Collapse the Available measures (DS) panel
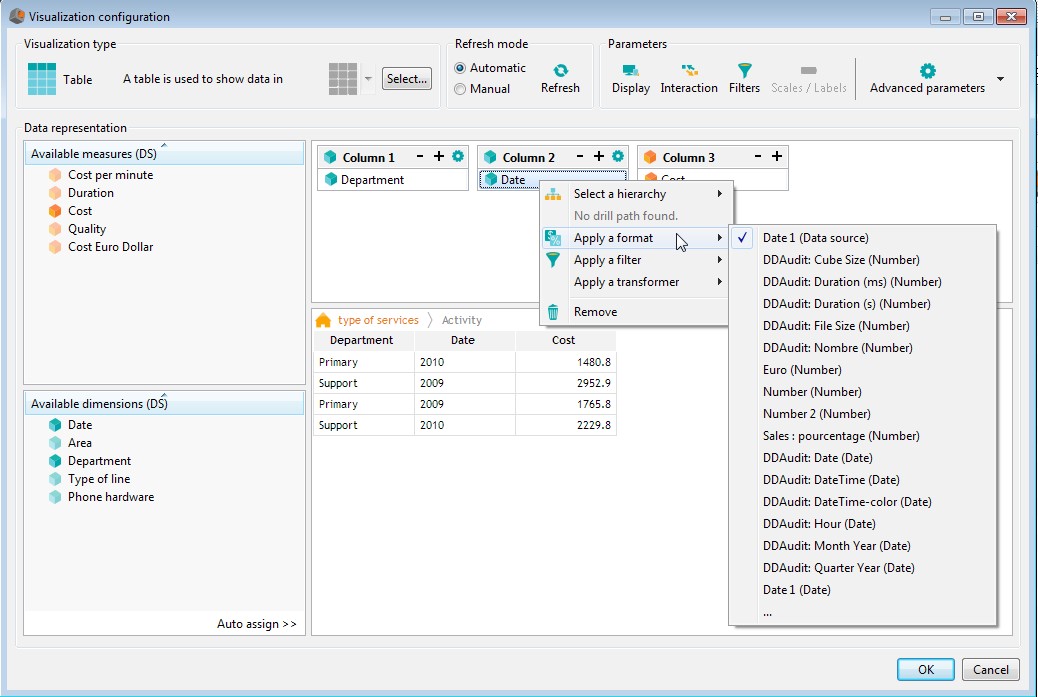 click(x=164, y=145)
